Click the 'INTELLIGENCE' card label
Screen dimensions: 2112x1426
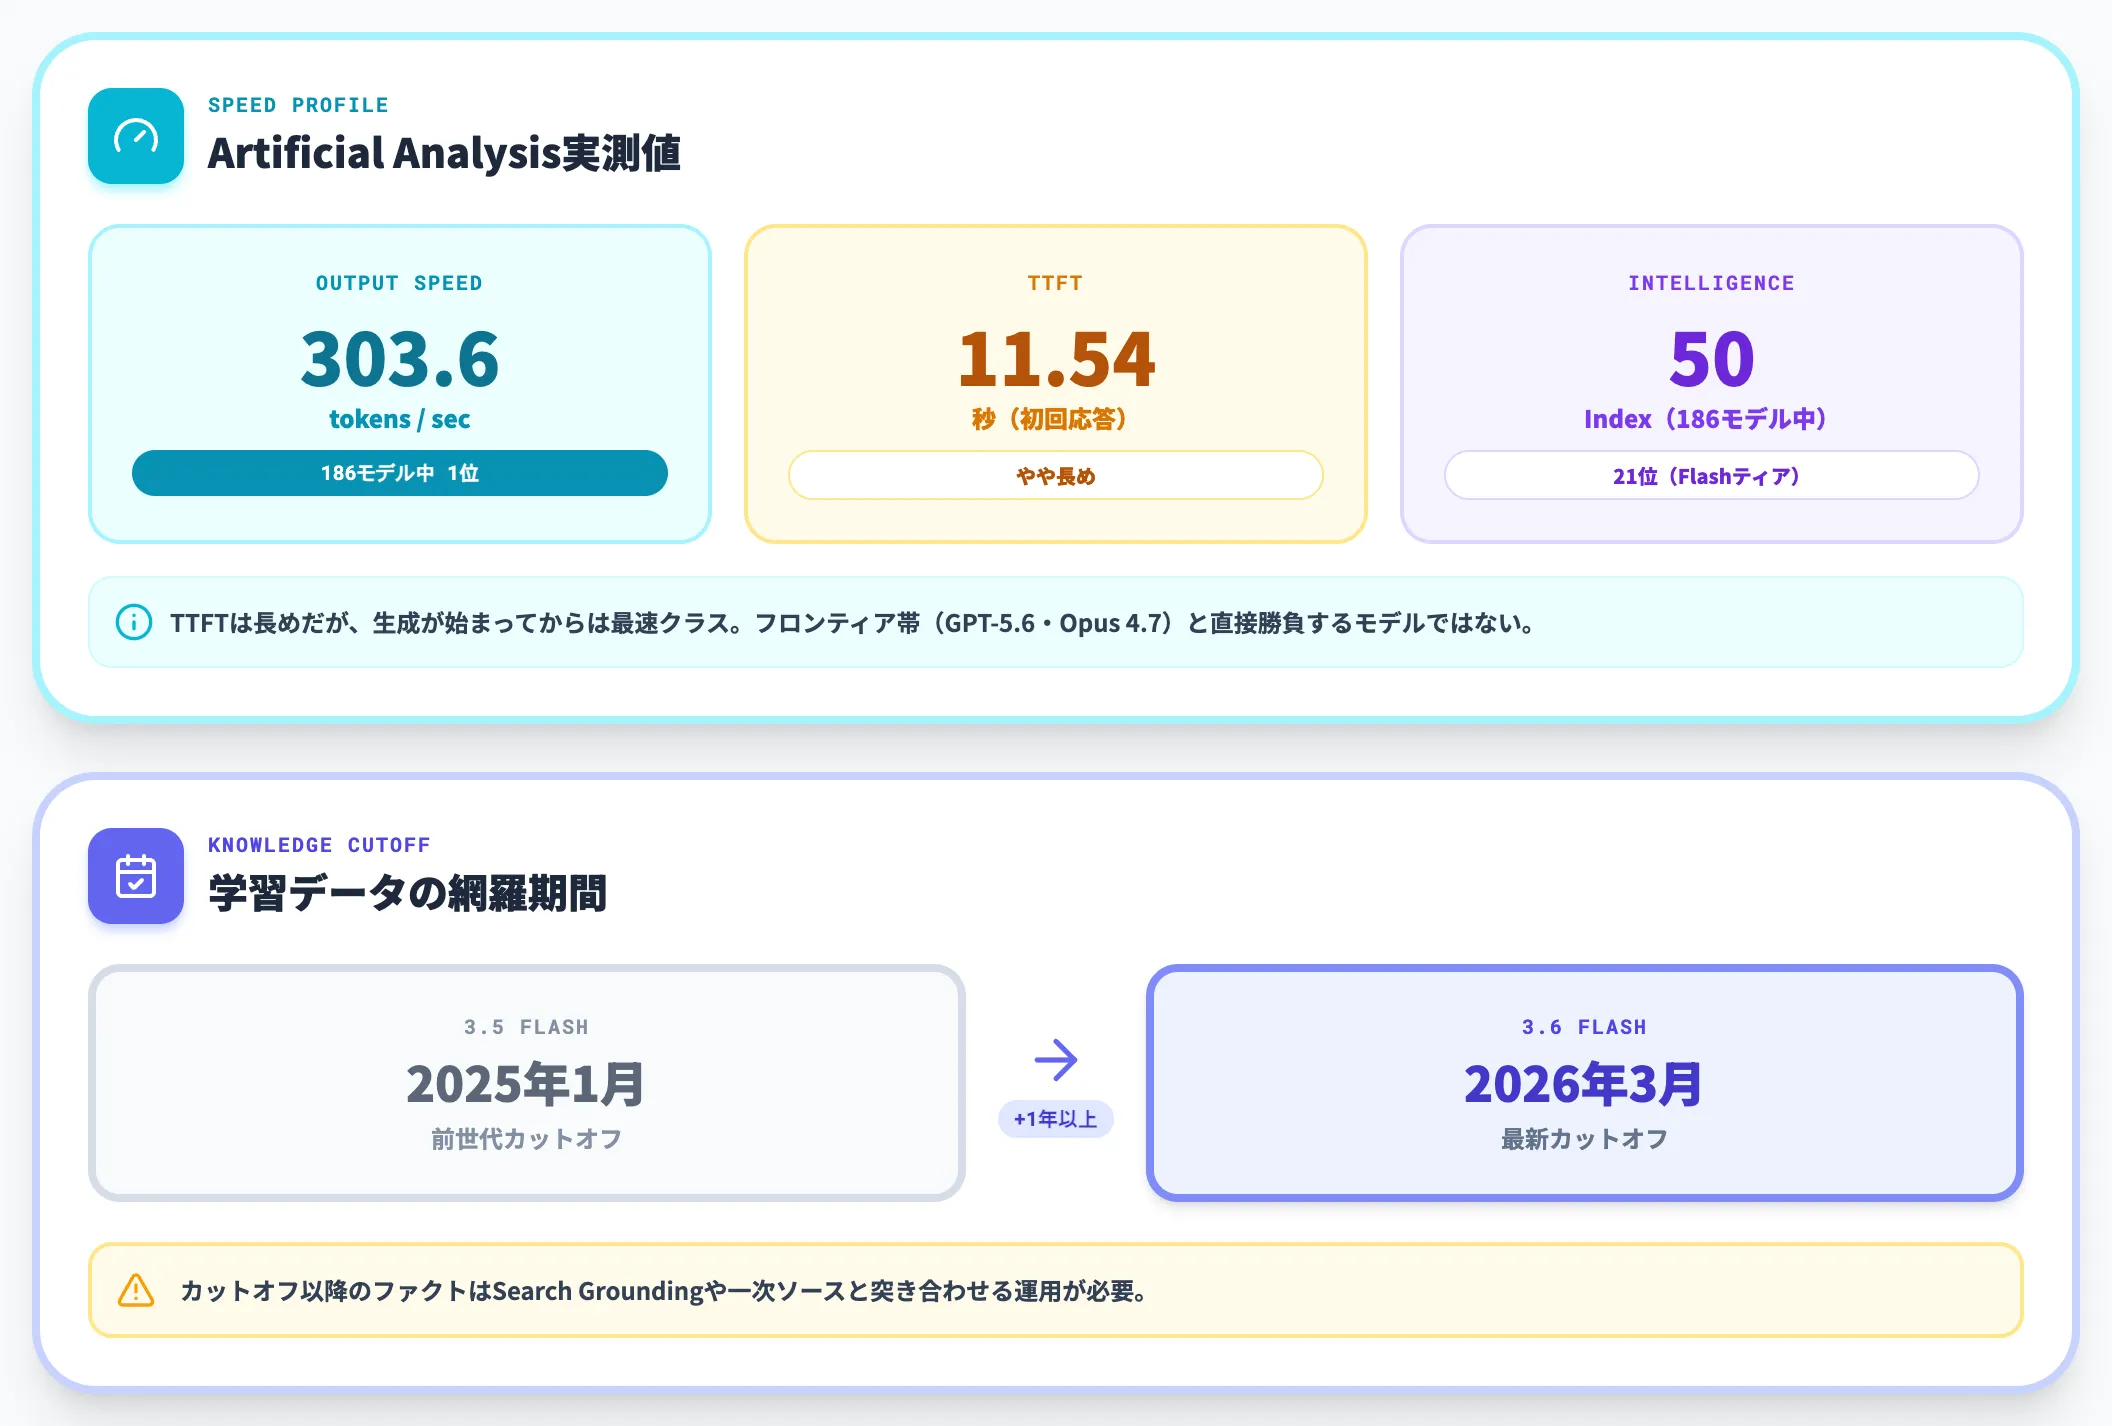click(x=1711, y=283)
